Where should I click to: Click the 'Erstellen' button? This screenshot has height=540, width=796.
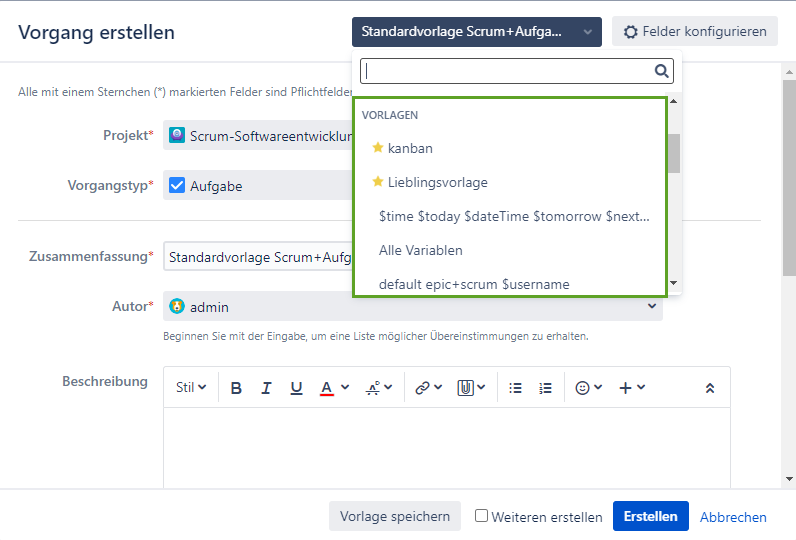click(x=650, y=517)
